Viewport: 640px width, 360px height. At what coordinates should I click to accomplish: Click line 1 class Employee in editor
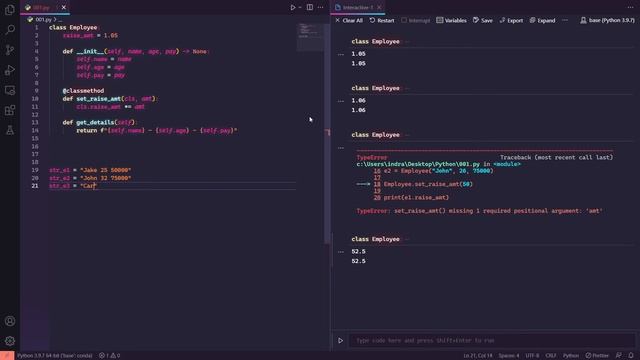pos(73,27)
